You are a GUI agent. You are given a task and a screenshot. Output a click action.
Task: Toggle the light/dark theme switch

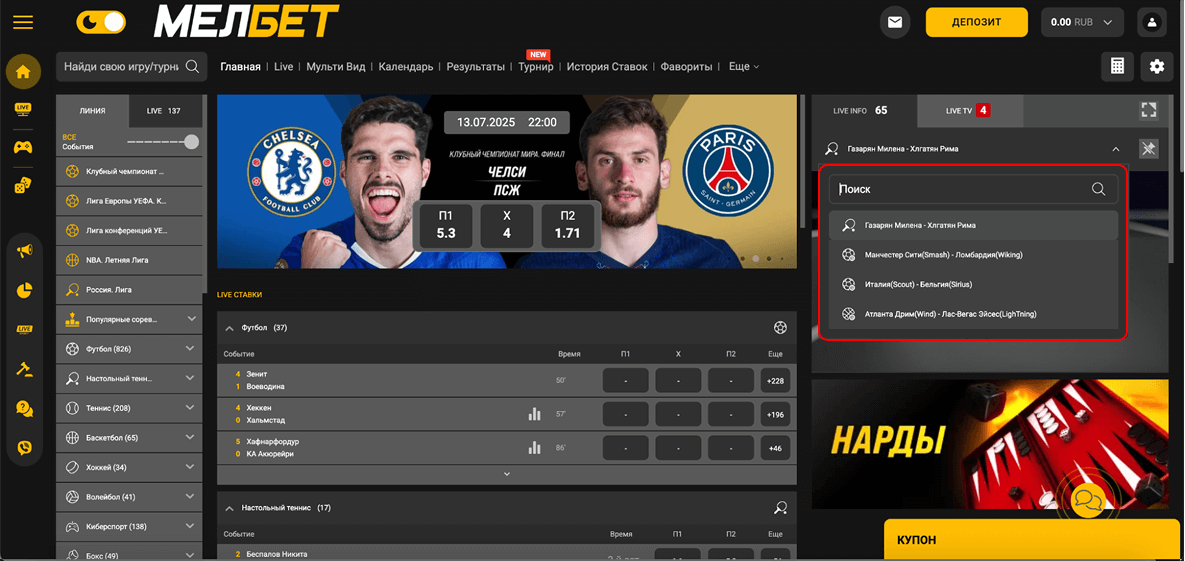tap(101, 21)
